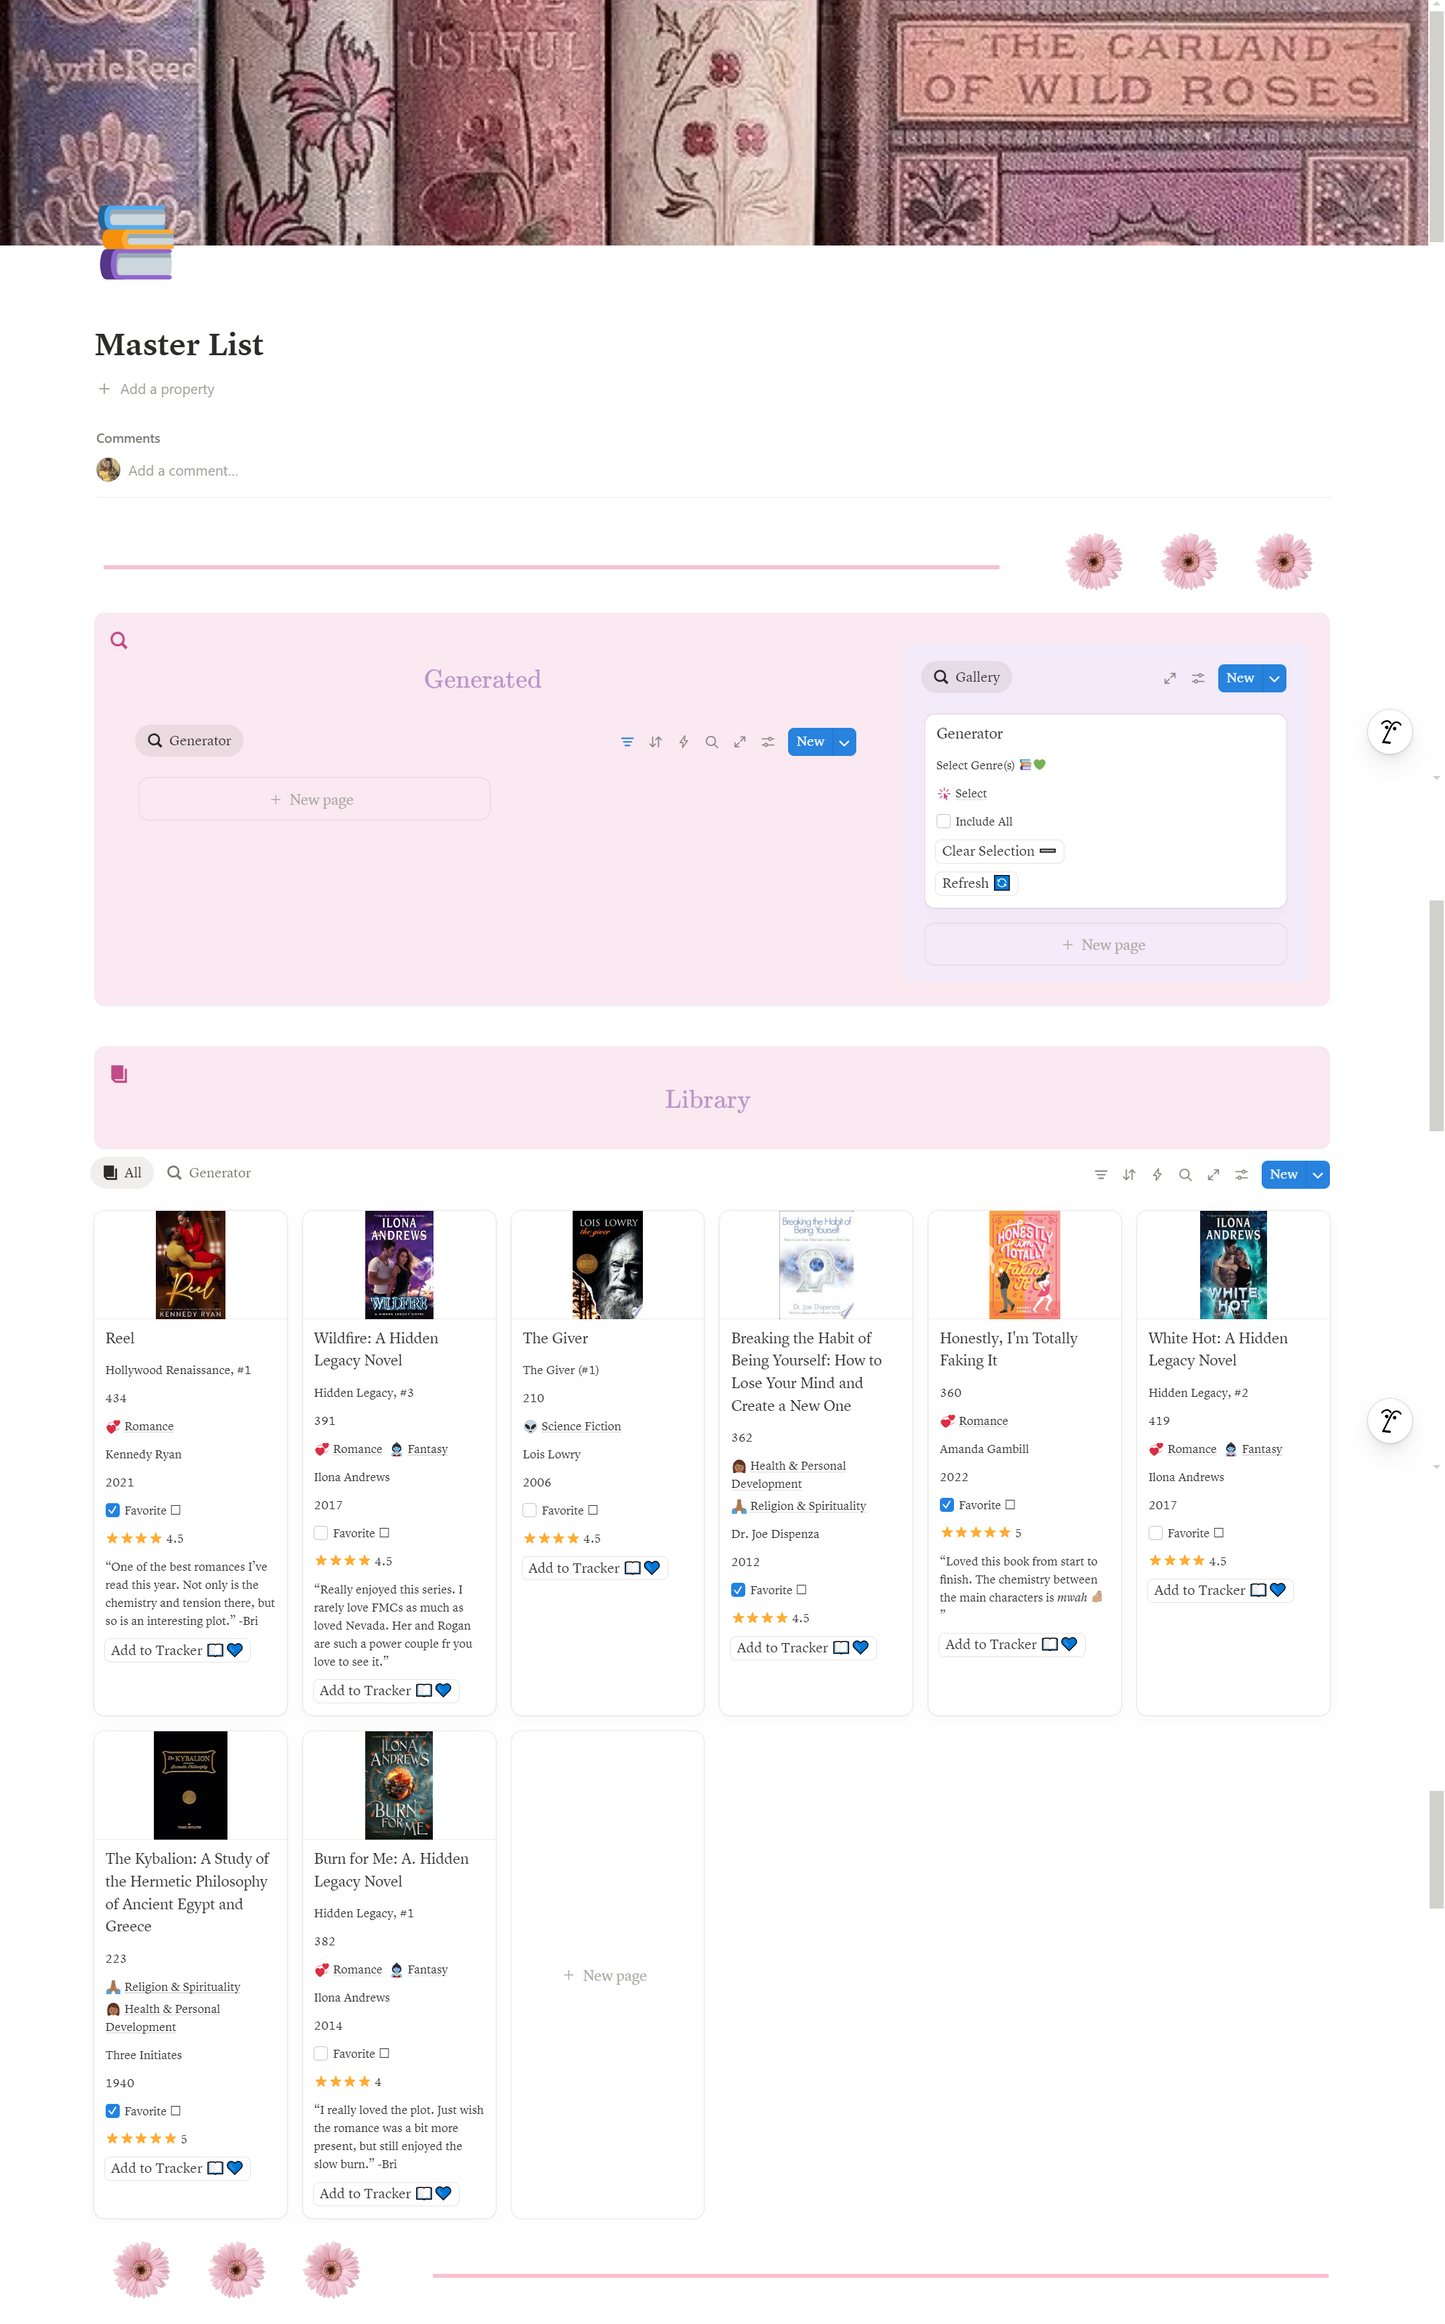
Task: Click the expand icon in Library toolbar
Action: tap(1212, 1175)
